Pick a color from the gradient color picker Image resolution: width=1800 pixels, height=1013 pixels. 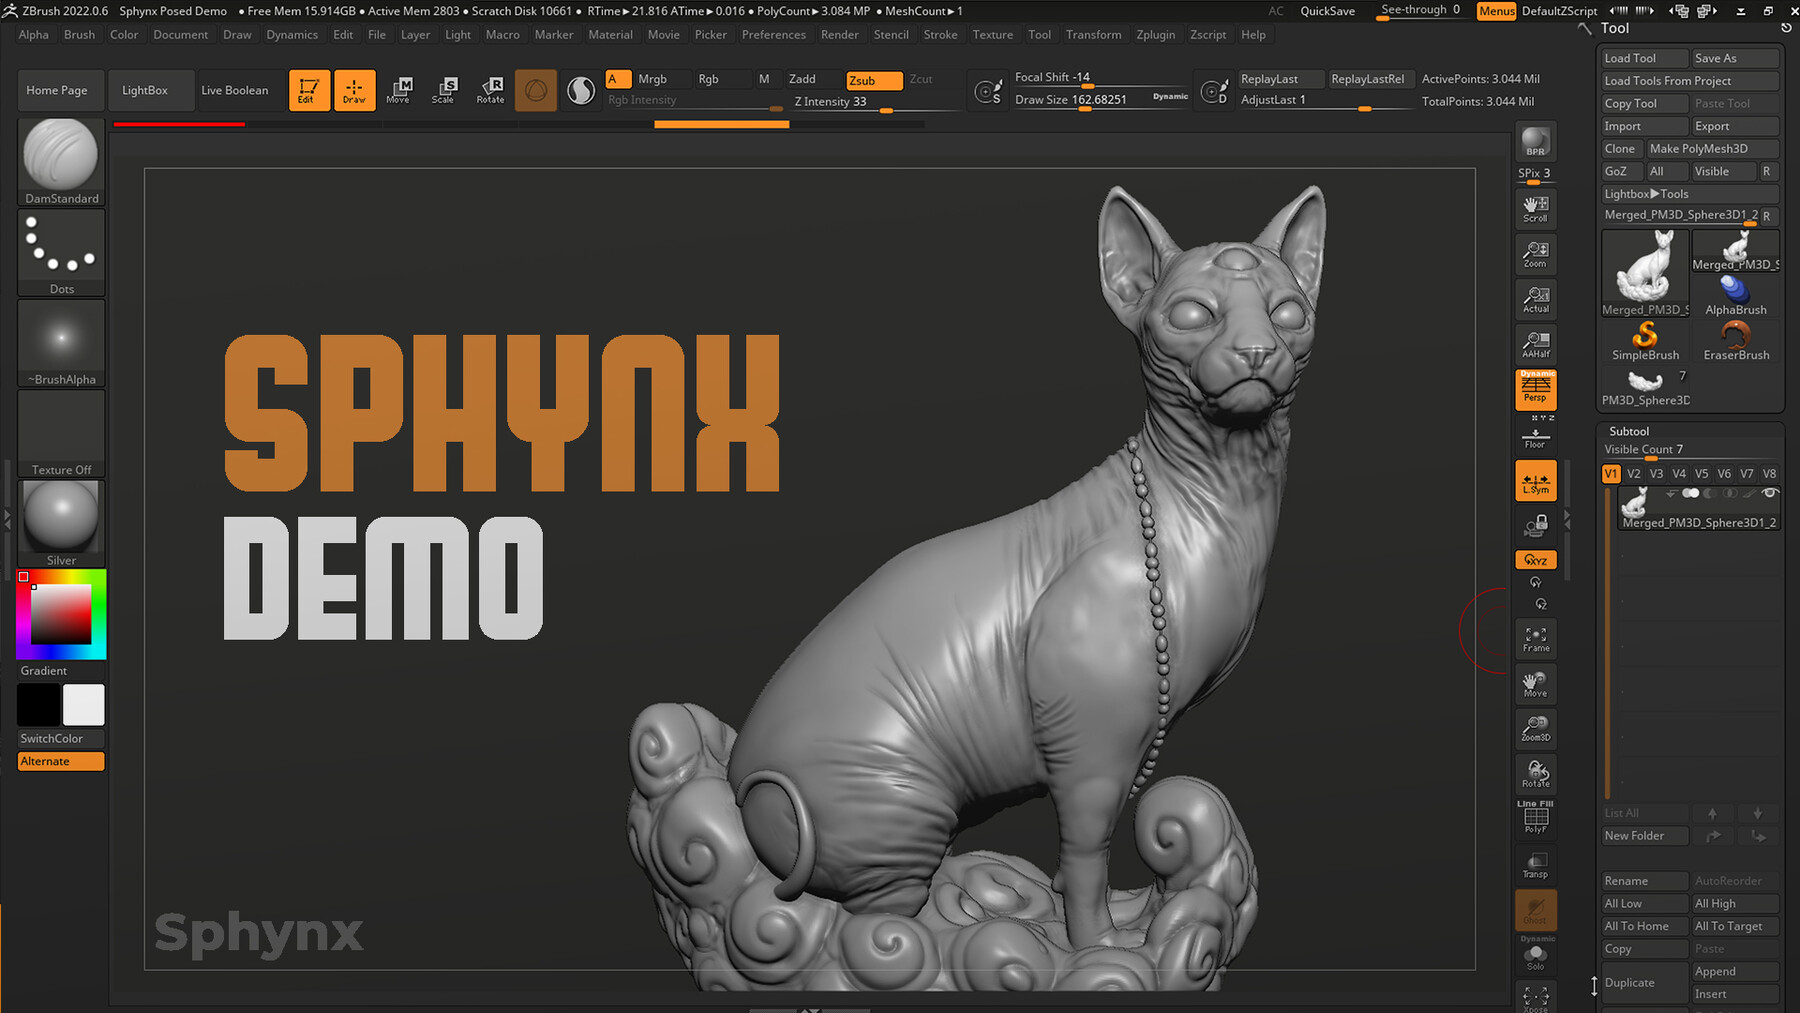[60, 614]
